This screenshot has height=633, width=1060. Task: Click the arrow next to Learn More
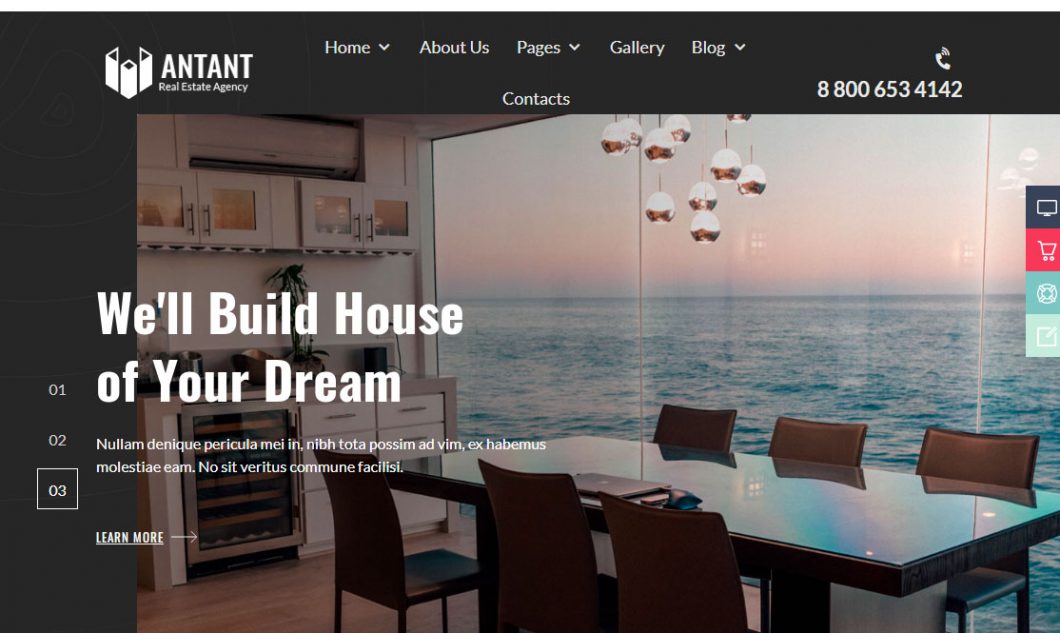184,537
